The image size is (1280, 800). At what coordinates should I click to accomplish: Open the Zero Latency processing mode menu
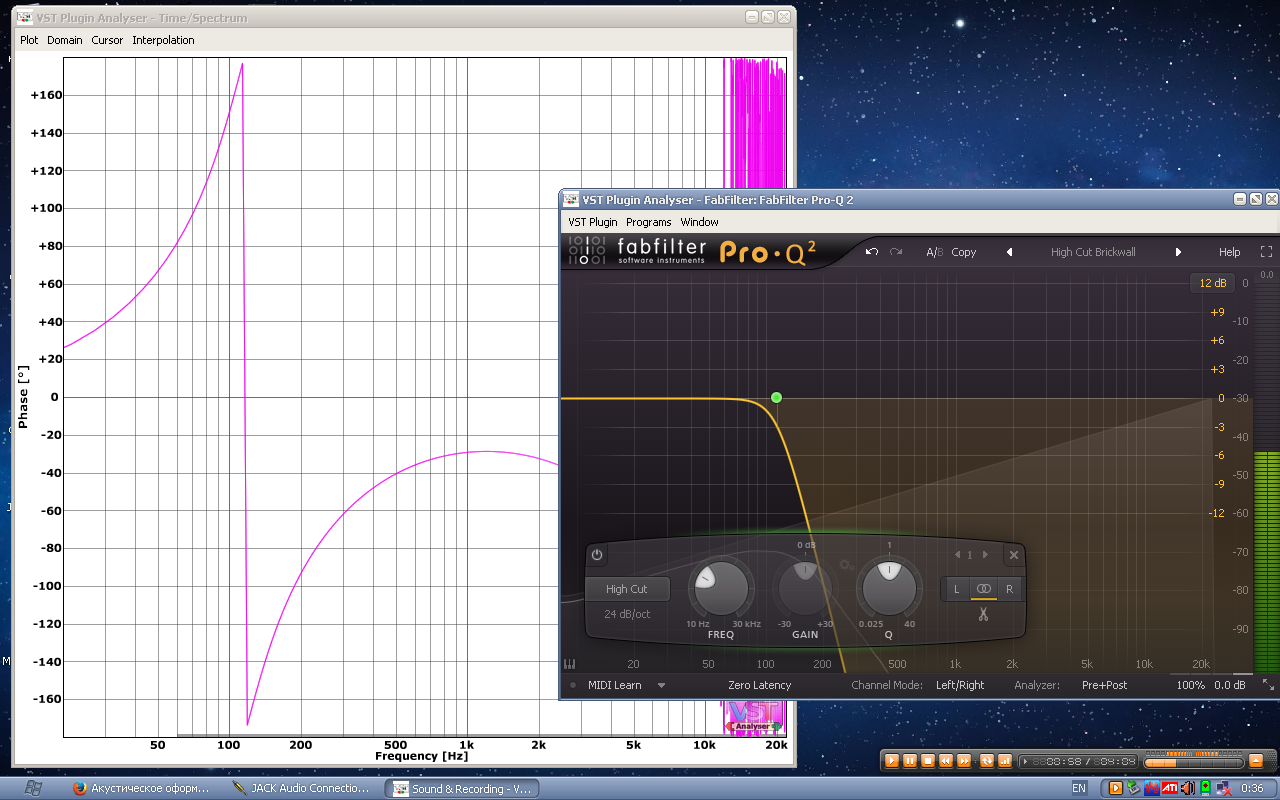pos(759,685)
